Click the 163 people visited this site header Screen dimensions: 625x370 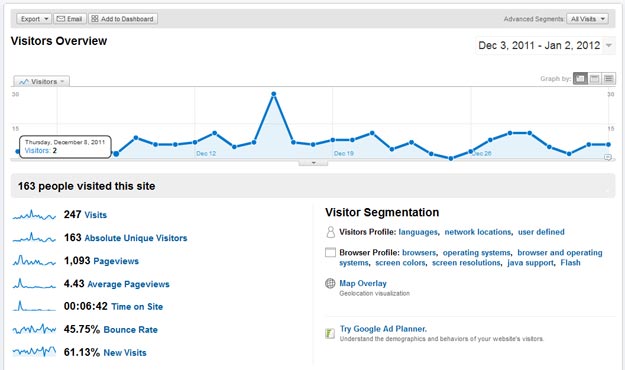click(x=86, y=186)
